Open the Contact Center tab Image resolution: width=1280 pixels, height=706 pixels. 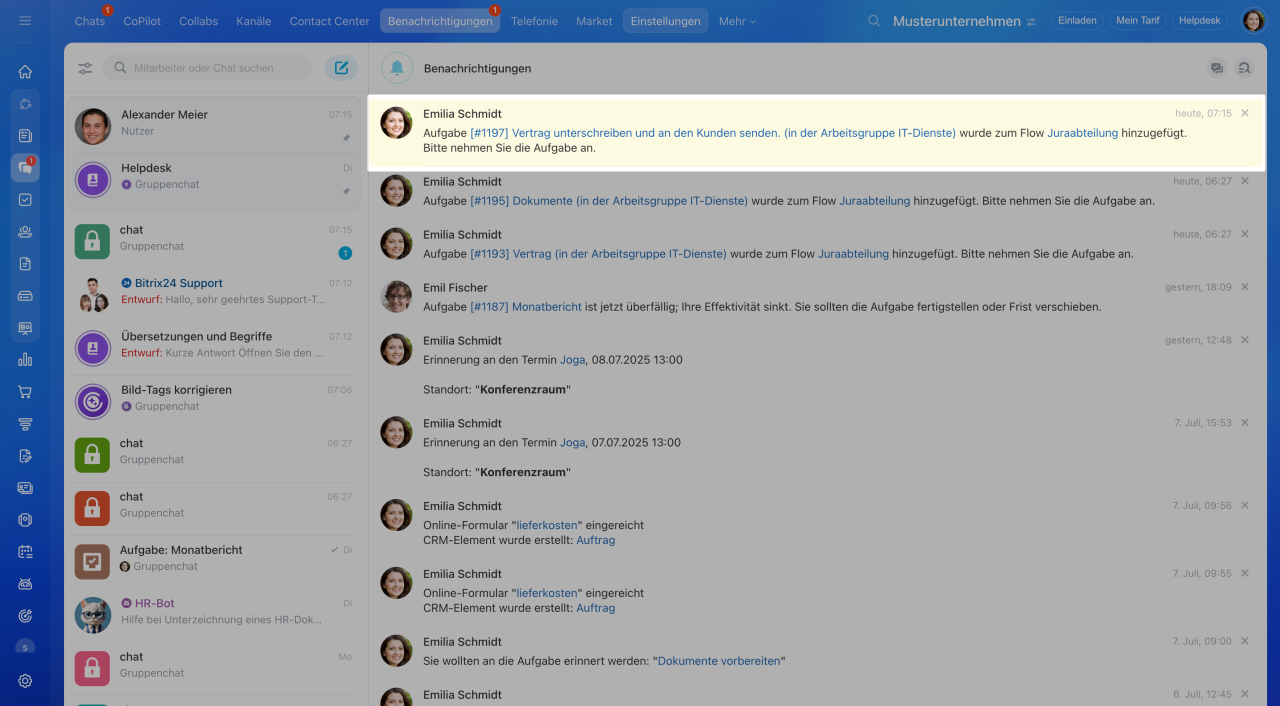tap(329, 21)
